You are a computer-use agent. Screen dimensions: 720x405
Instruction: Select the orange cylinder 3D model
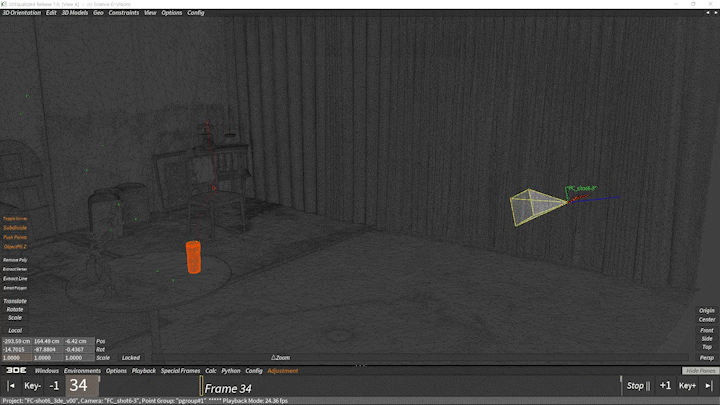coord(193,257)
